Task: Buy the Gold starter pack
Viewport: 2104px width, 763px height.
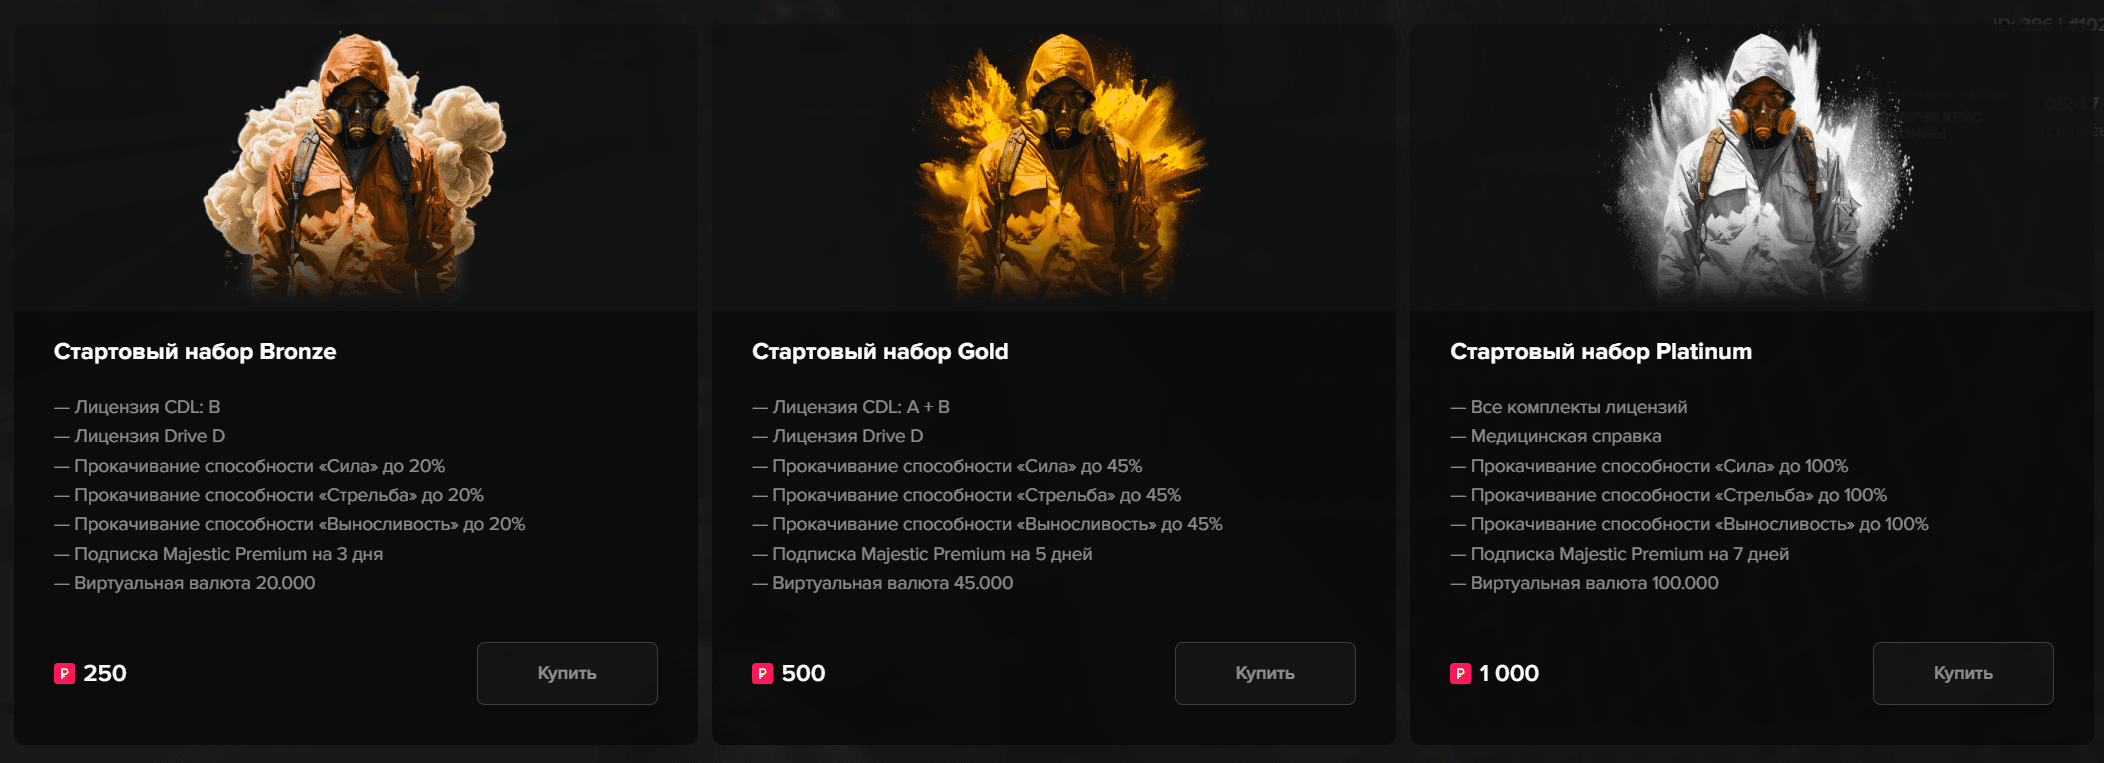Action: pos(1265,673)
